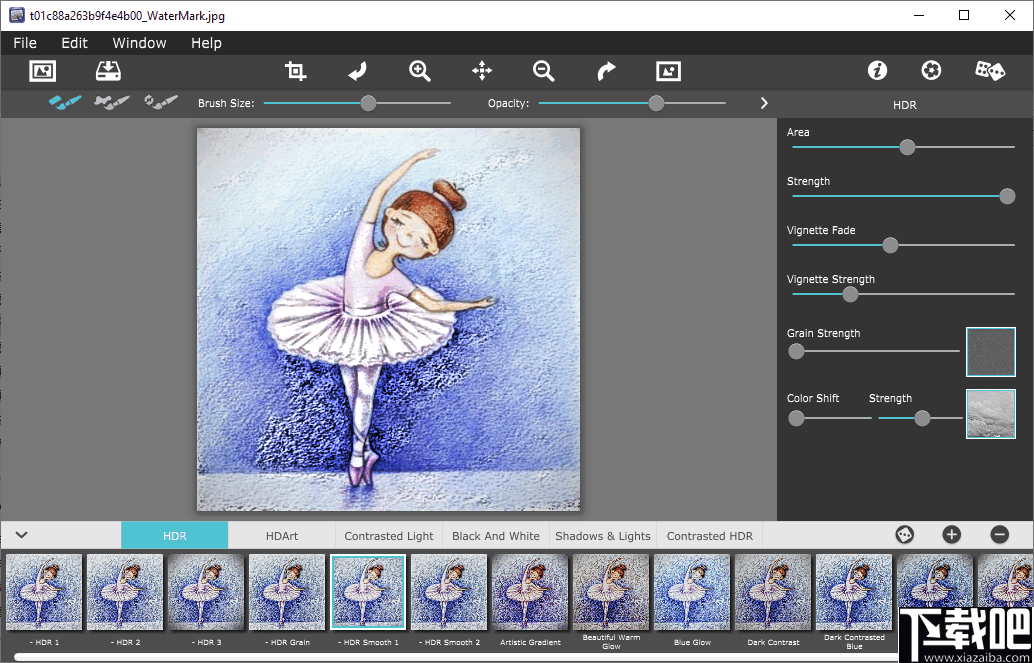Select the Zoom Out tool
The width and height of the screenshot is (1034, 663).
(543, 70)
